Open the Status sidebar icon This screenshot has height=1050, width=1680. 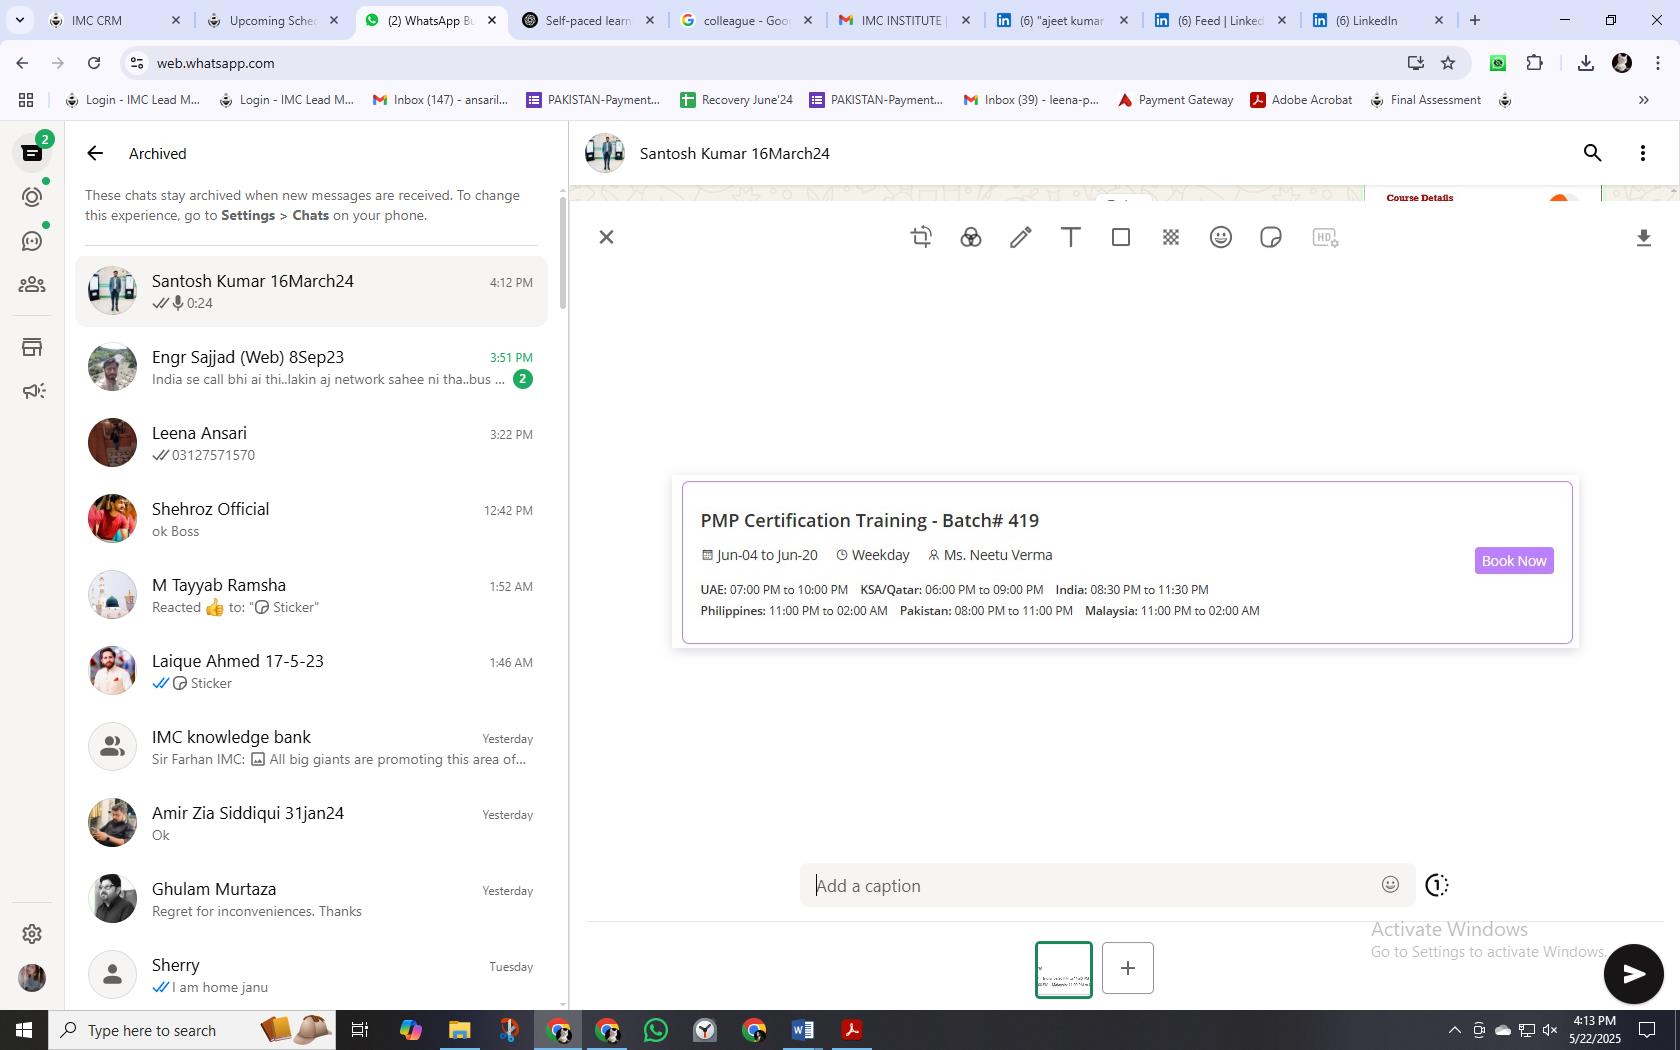[x=32, y=197]
